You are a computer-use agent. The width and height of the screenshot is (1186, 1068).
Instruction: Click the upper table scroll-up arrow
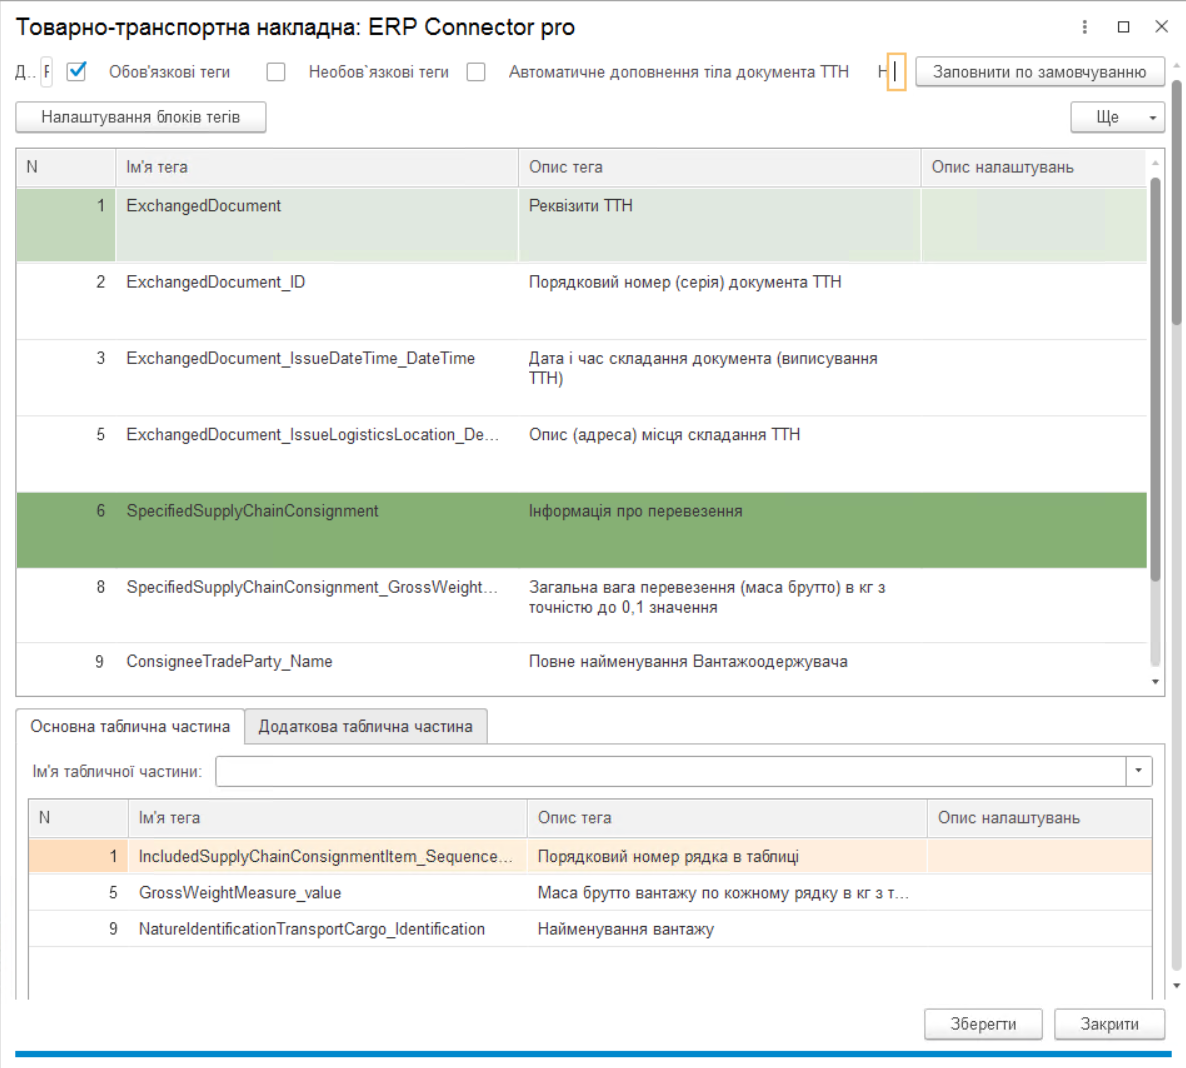1155,162
